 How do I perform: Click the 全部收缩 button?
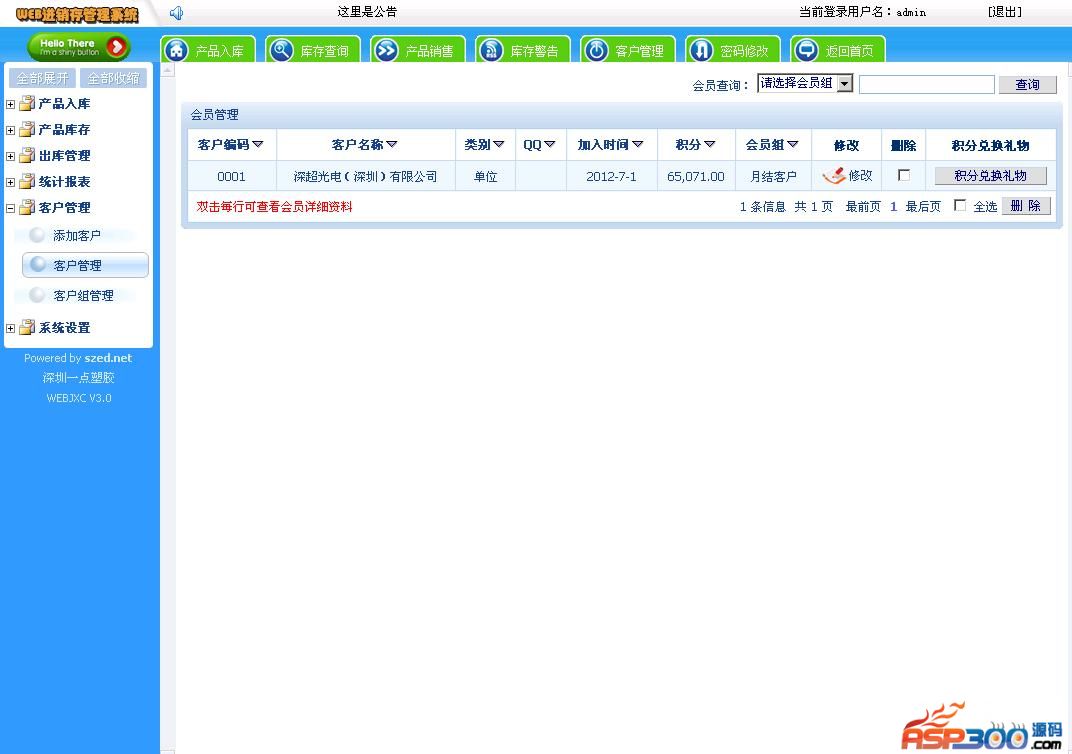113,79
